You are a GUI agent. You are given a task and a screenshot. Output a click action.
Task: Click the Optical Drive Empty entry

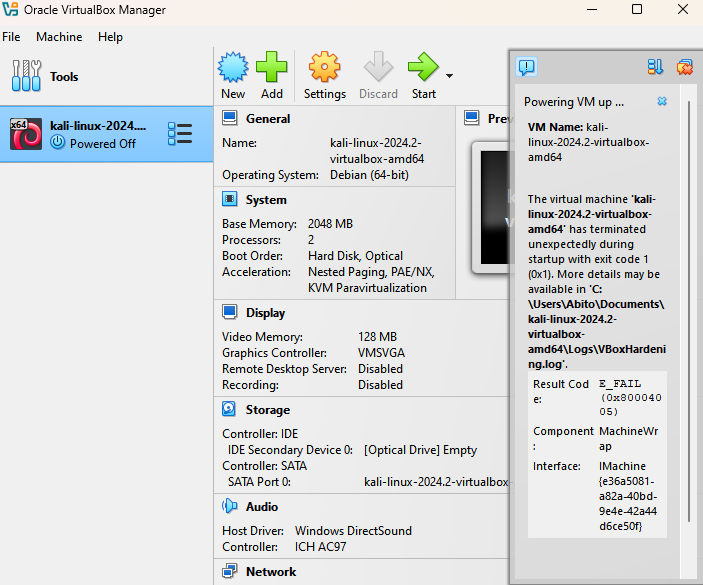pos(420,450)
